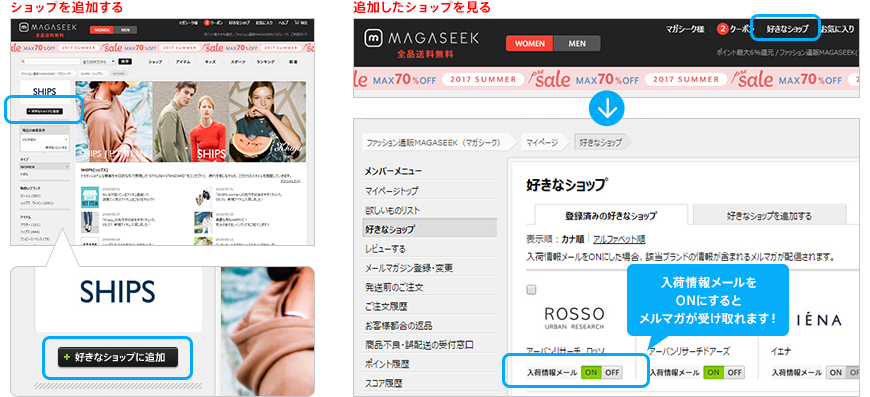
Task: Click the large SHIPS logo in the enlarged callout
Action: pos(118,291)
